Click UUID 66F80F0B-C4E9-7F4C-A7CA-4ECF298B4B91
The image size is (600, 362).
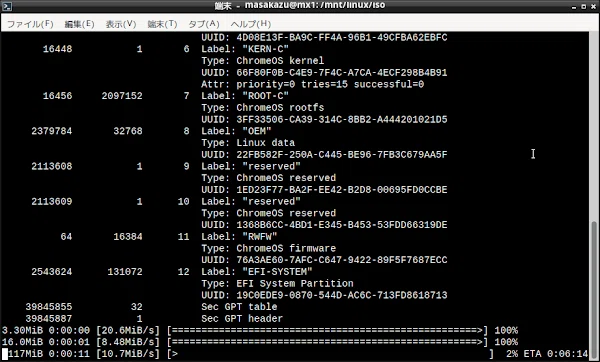point(342,72)
